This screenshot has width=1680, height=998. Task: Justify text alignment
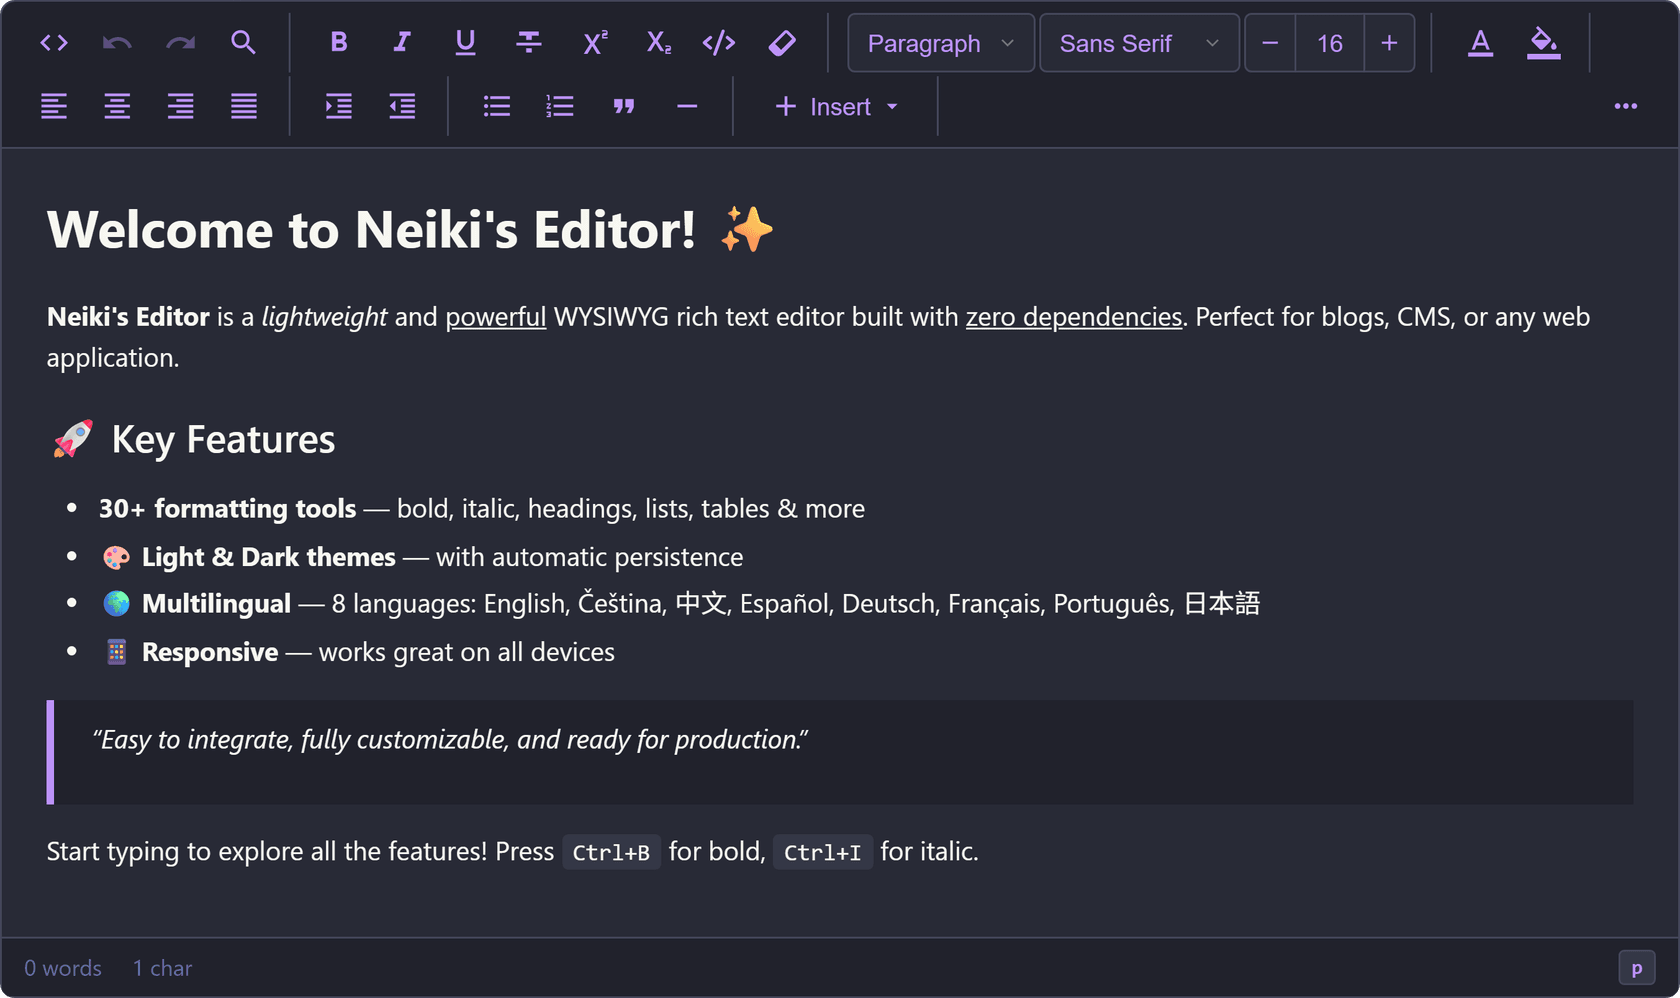[x=243, y=106]
